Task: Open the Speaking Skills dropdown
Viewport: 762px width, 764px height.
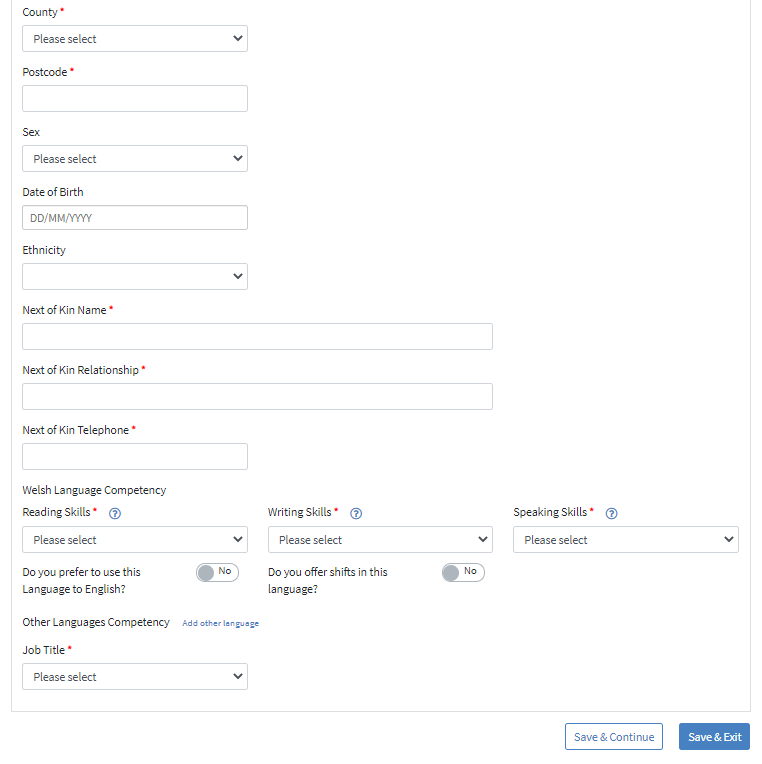Action: point(626,540)
